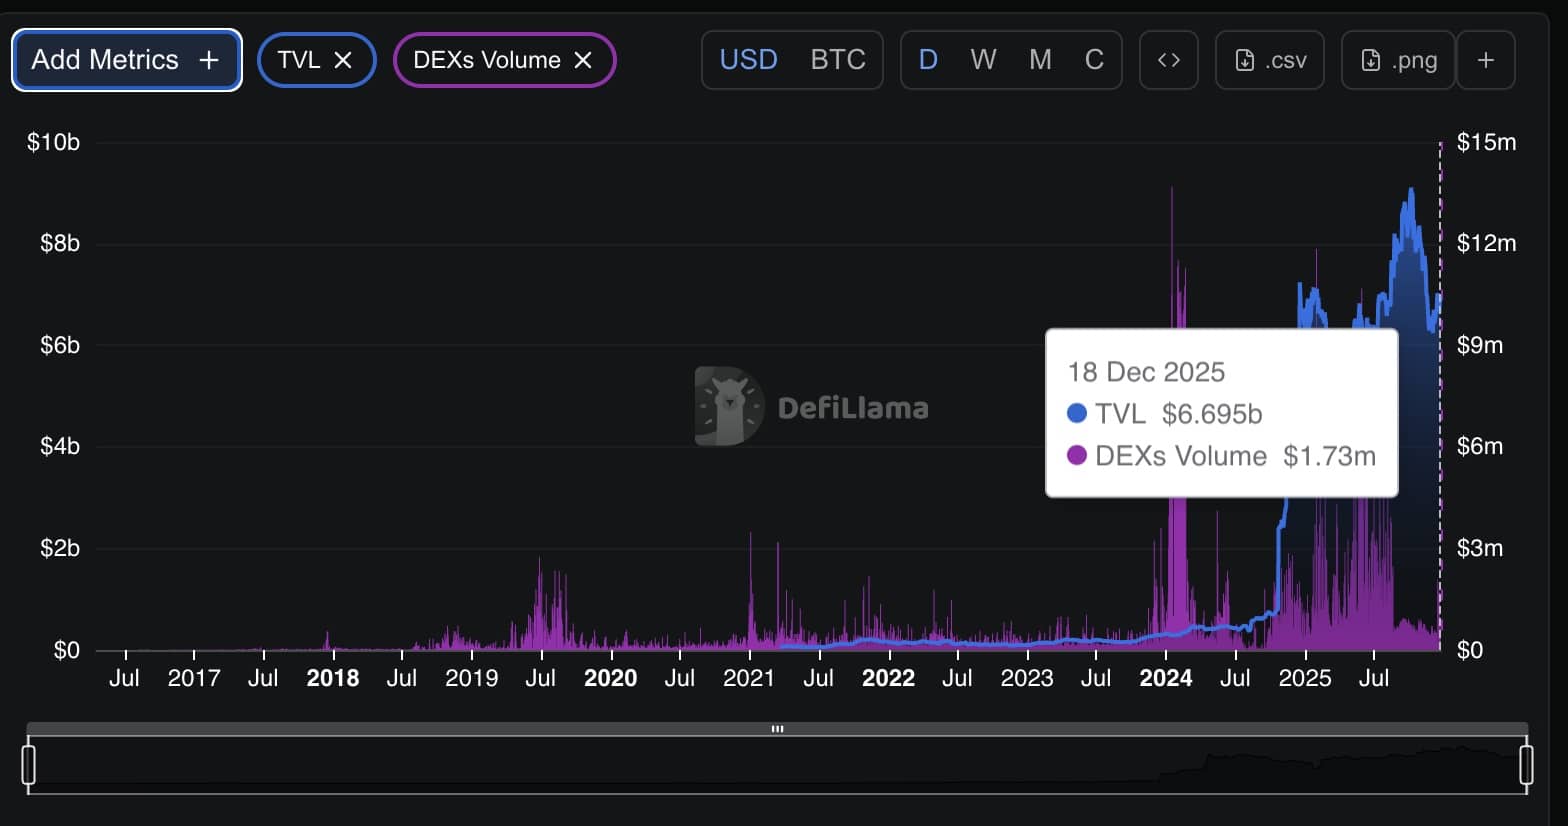Switch currency denomination to BTC
The image size is (1568, 826).
coord(837,60)
